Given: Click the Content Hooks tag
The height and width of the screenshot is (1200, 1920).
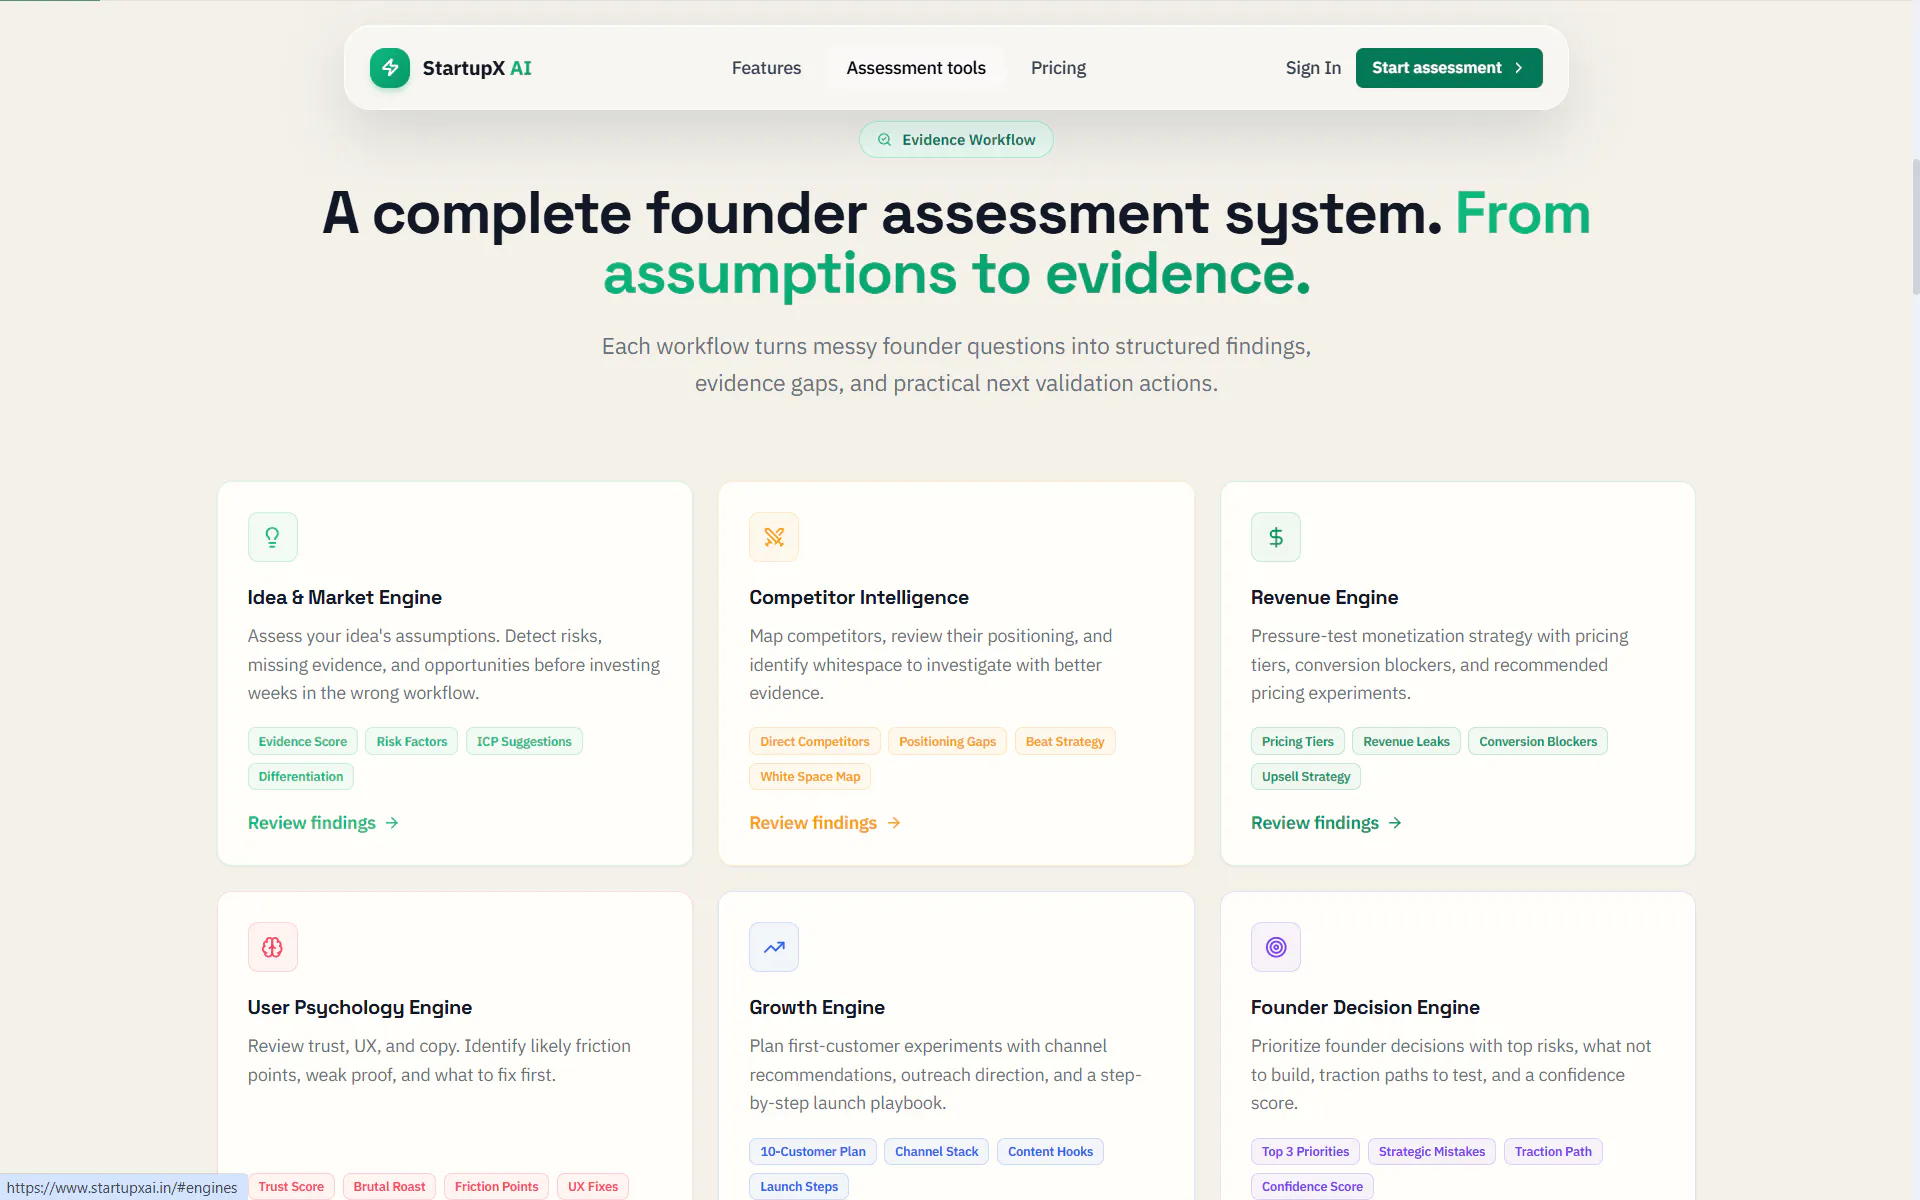Looking at the screenshot, I should click(1051, 1151).
